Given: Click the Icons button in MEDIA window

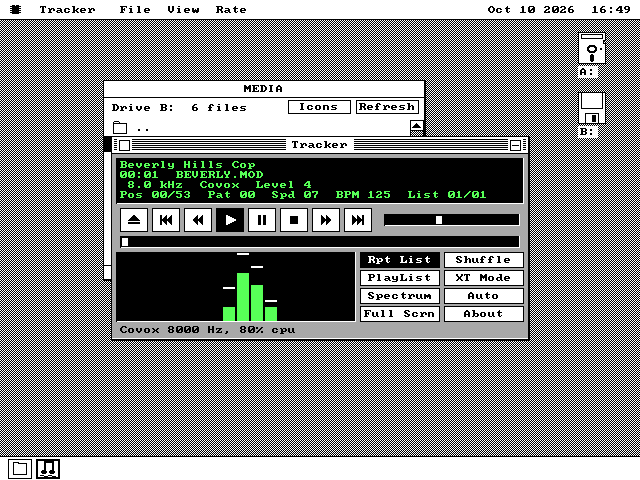Looking at the screenshot, I should 319,107.
